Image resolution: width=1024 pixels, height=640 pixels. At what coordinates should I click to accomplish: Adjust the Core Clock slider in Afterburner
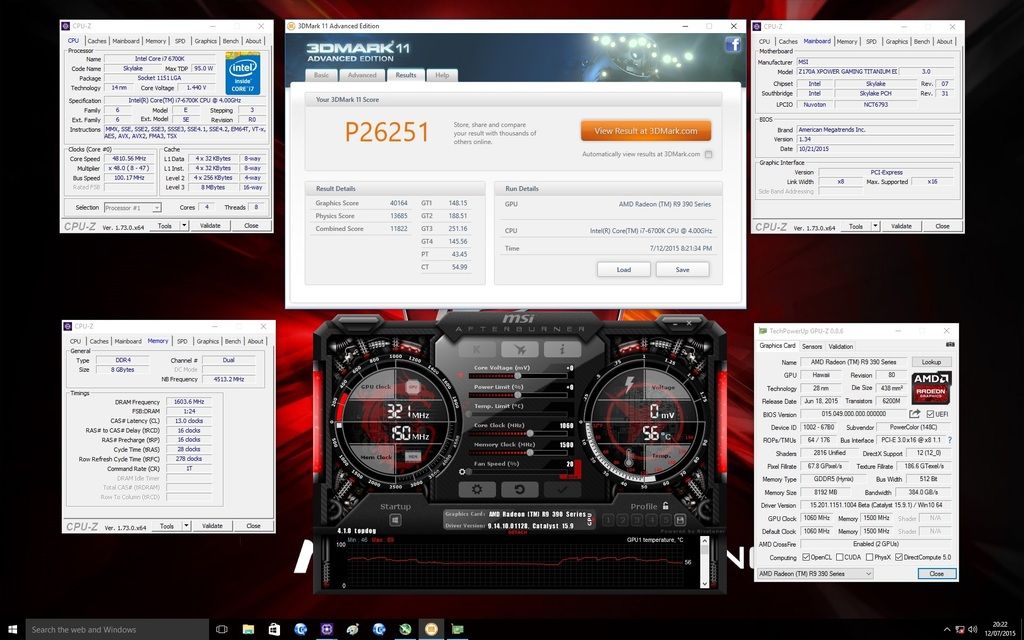517,433
